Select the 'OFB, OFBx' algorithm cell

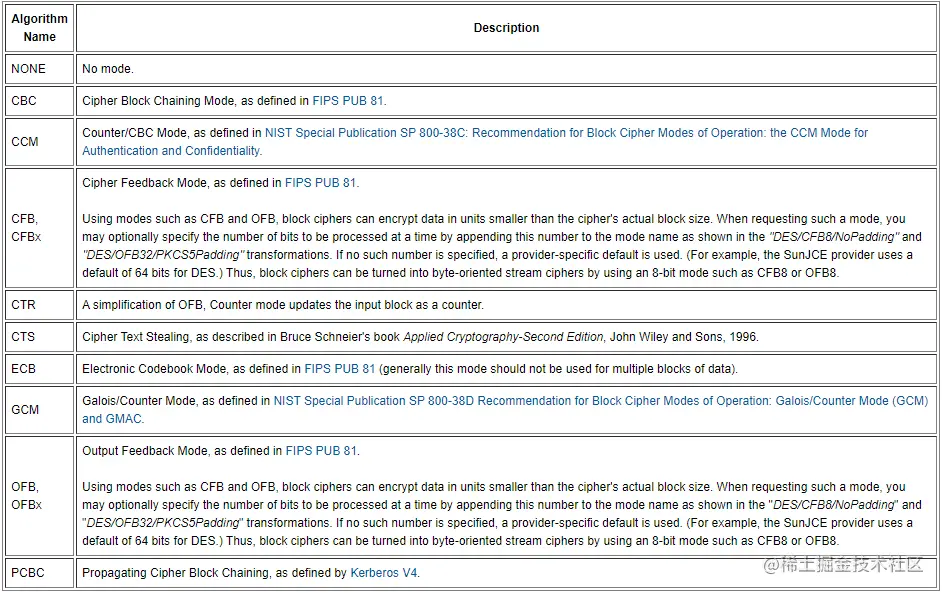(x=40, y=496)
